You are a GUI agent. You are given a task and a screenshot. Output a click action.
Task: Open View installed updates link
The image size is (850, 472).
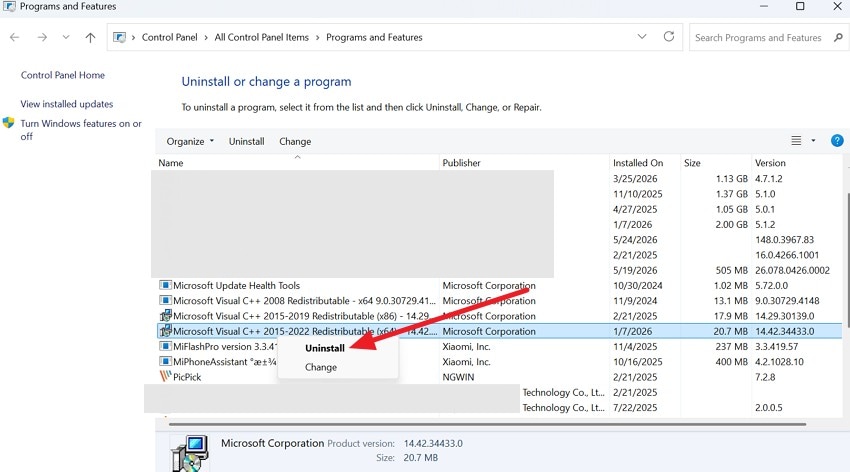coord(67,104)
